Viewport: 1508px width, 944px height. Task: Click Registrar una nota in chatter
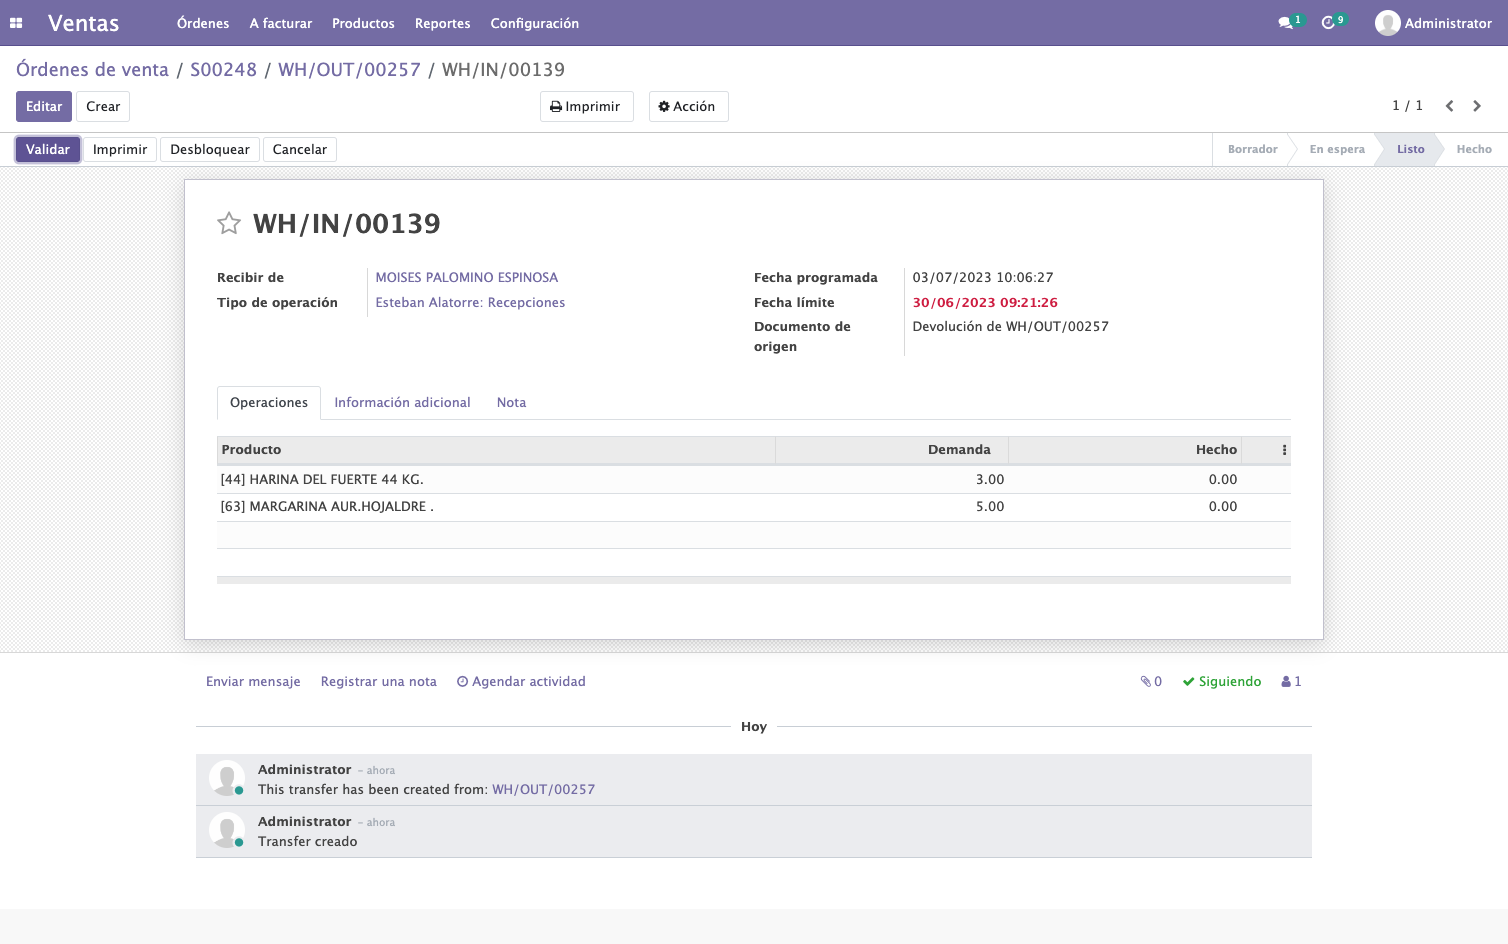click(x=379, y=682)
